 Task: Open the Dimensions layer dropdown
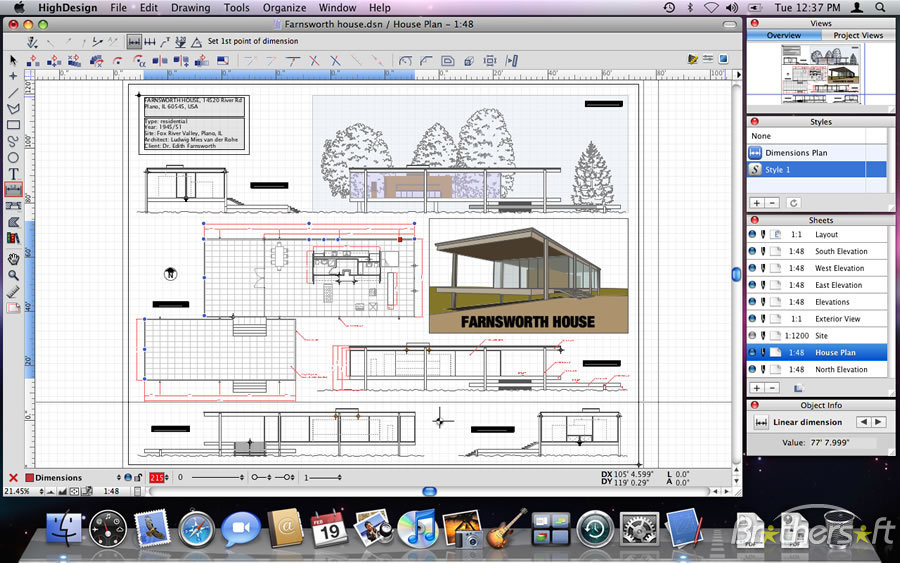pyautogui.click(x=119, y=477)
